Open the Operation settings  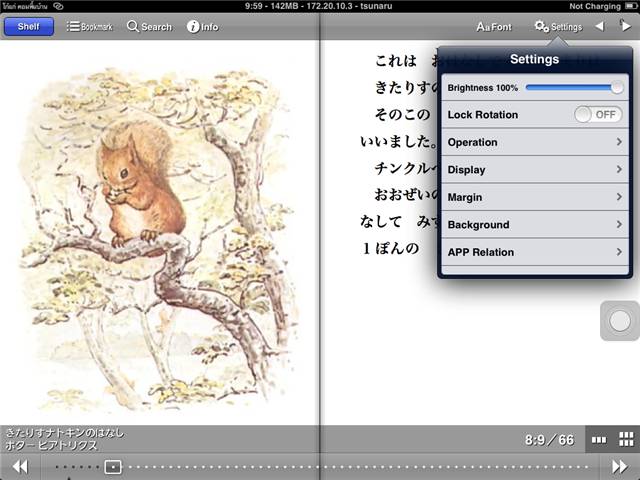click(535, 142)
